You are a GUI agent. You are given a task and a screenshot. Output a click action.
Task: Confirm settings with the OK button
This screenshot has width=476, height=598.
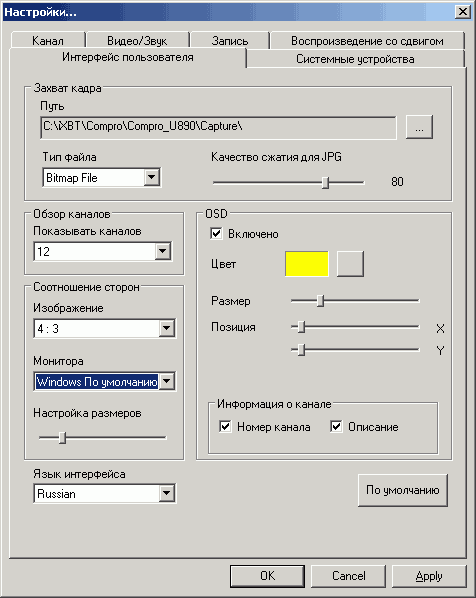pos(267,576)
